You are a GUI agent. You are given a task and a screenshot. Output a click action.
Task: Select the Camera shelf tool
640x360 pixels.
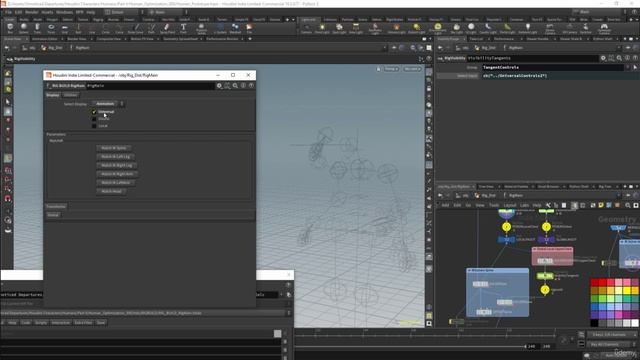pos(306,28)
